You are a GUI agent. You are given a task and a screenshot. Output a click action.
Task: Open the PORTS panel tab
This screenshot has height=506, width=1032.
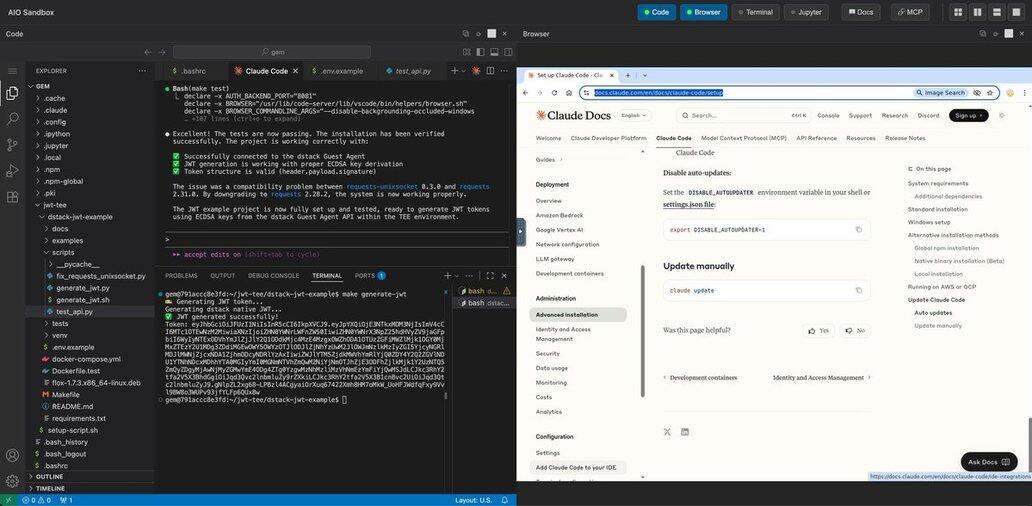click(370, 276)
